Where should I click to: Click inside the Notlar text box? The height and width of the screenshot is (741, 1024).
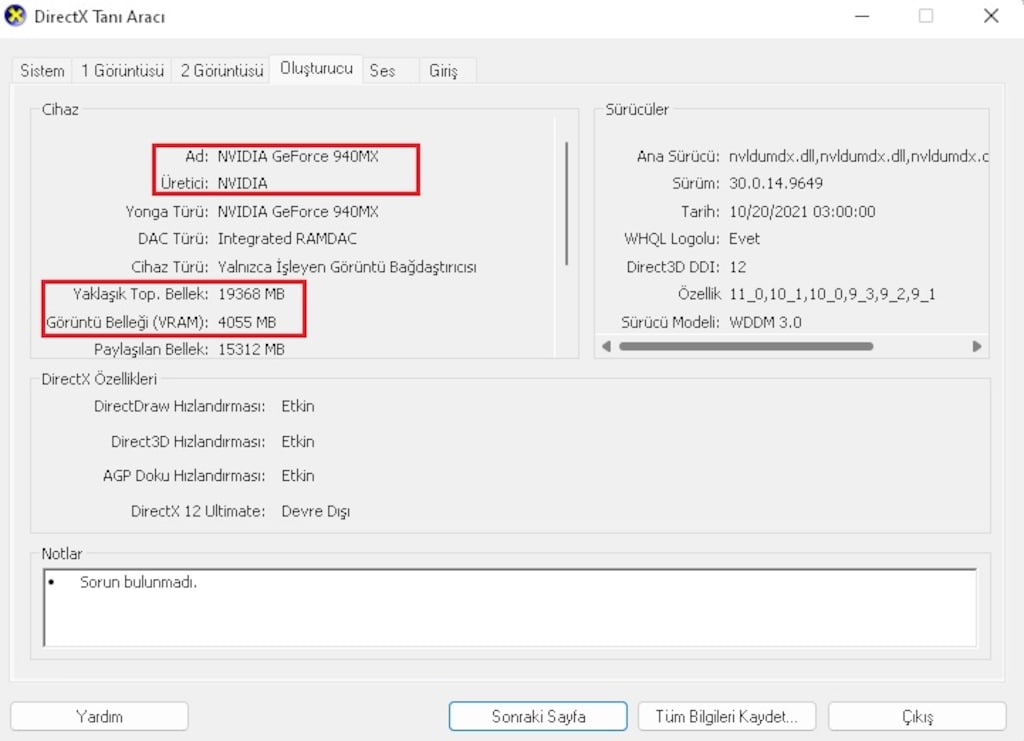coord(510,607)
